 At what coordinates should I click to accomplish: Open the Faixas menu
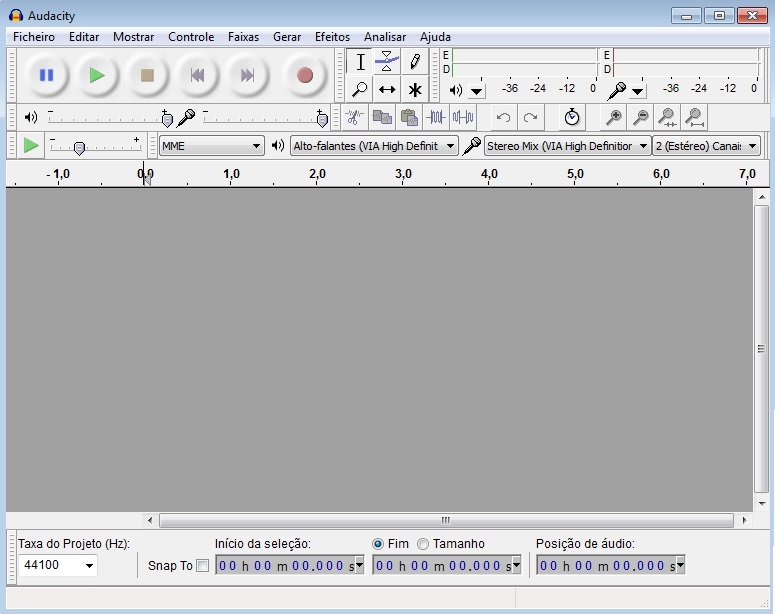point(243,37)
